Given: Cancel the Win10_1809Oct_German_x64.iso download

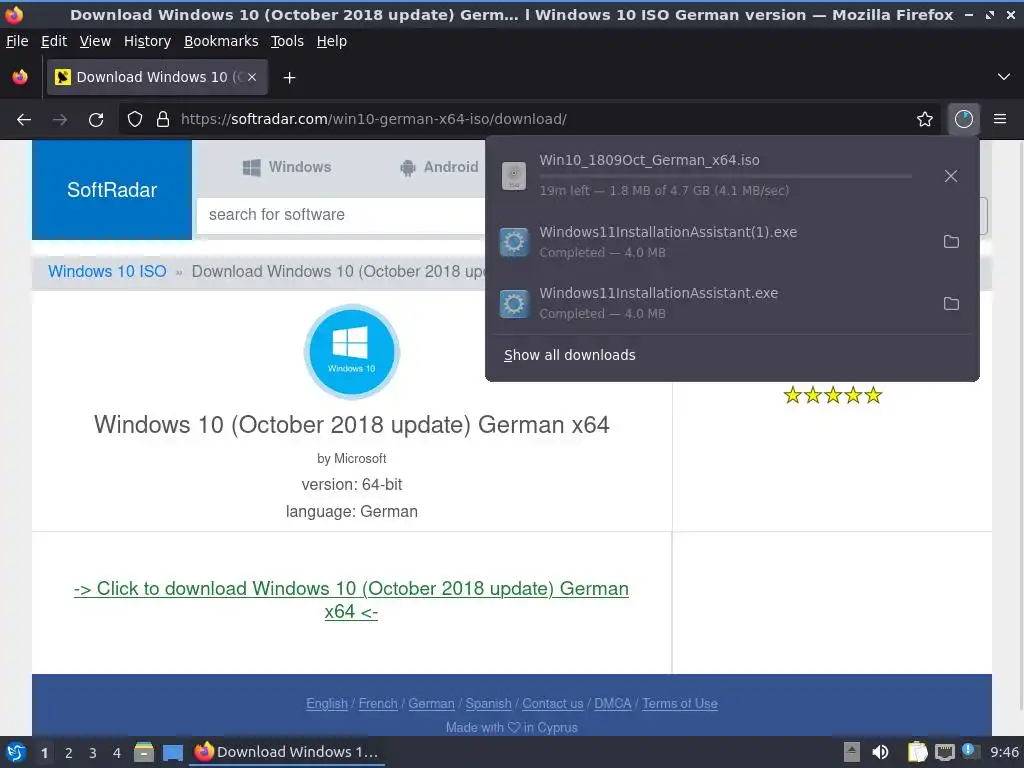Looking at the screenshot, I should coord(951,176).
